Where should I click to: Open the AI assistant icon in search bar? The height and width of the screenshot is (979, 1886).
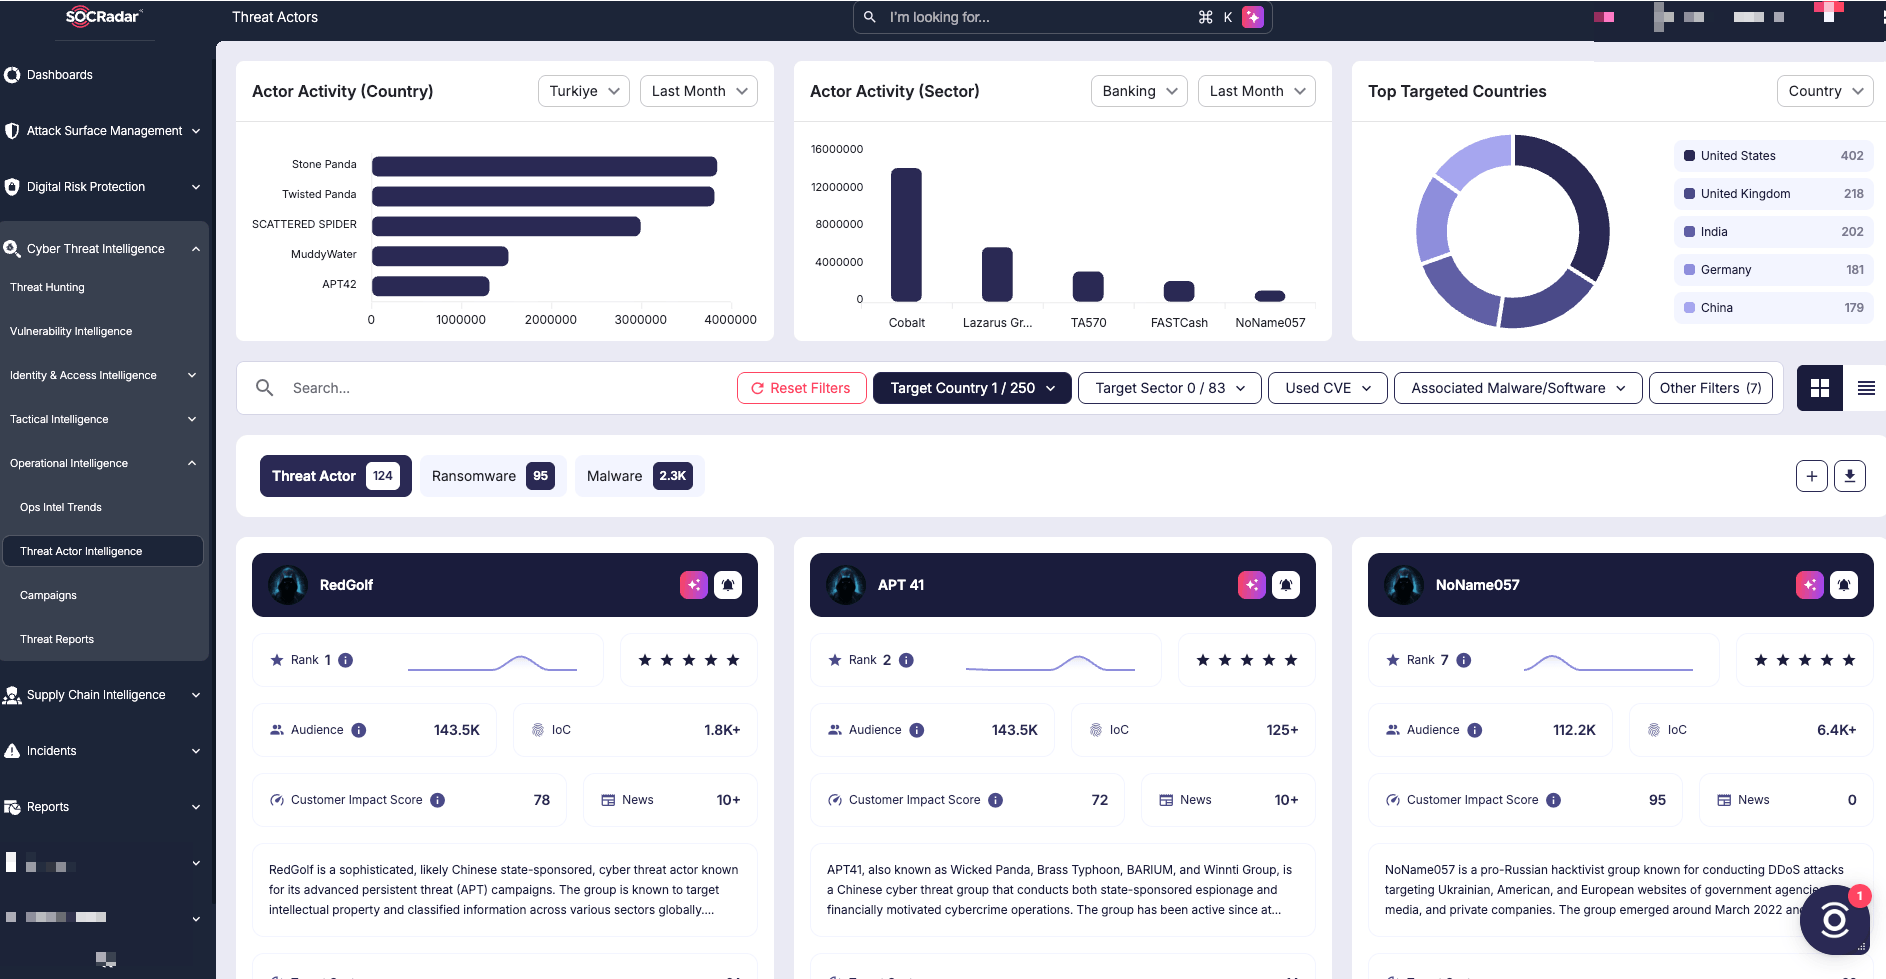(1252, 17)
